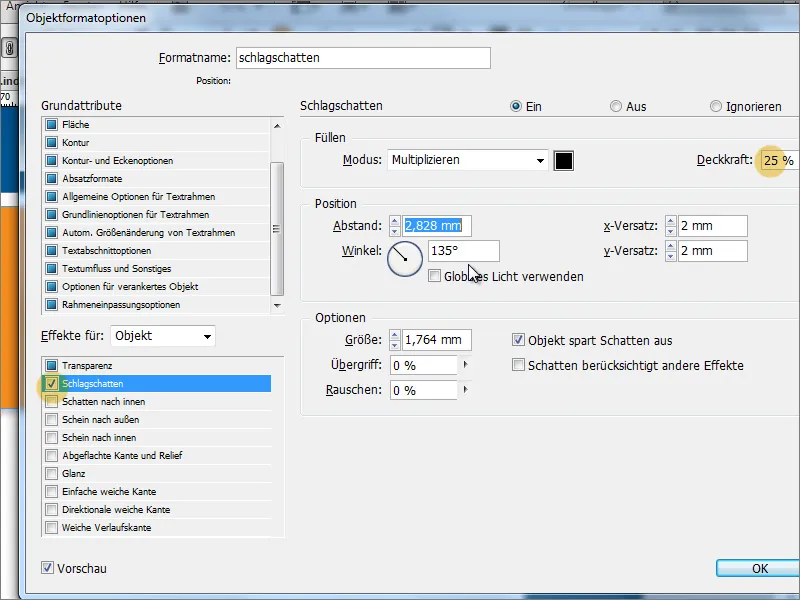Image resolution: width=800 pixels, height=600 pixels.
Task: Toggle Optionen für verankertes Objekt icon
Action: 52,287
